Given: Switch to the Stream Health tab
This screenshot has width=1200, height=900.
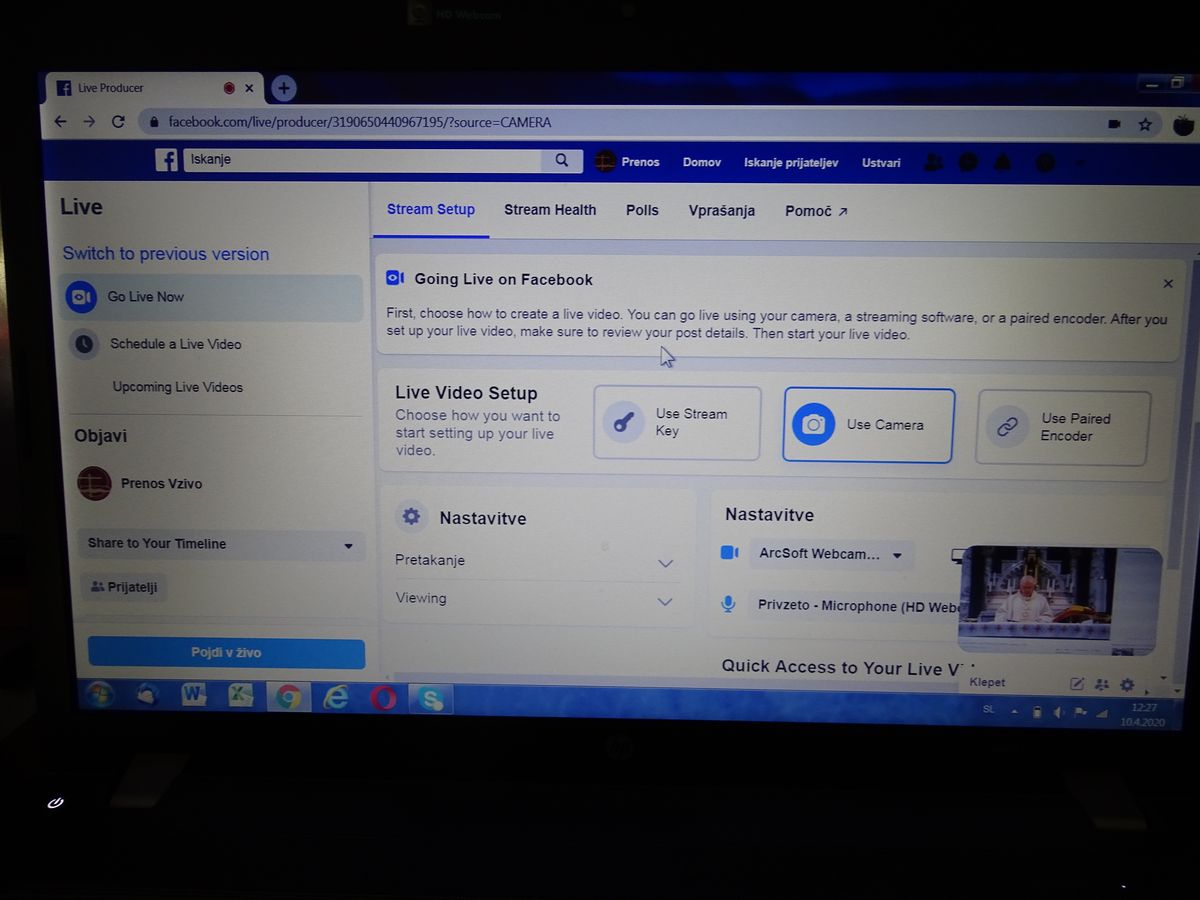Looking at the screenshot, I should 550,210.
